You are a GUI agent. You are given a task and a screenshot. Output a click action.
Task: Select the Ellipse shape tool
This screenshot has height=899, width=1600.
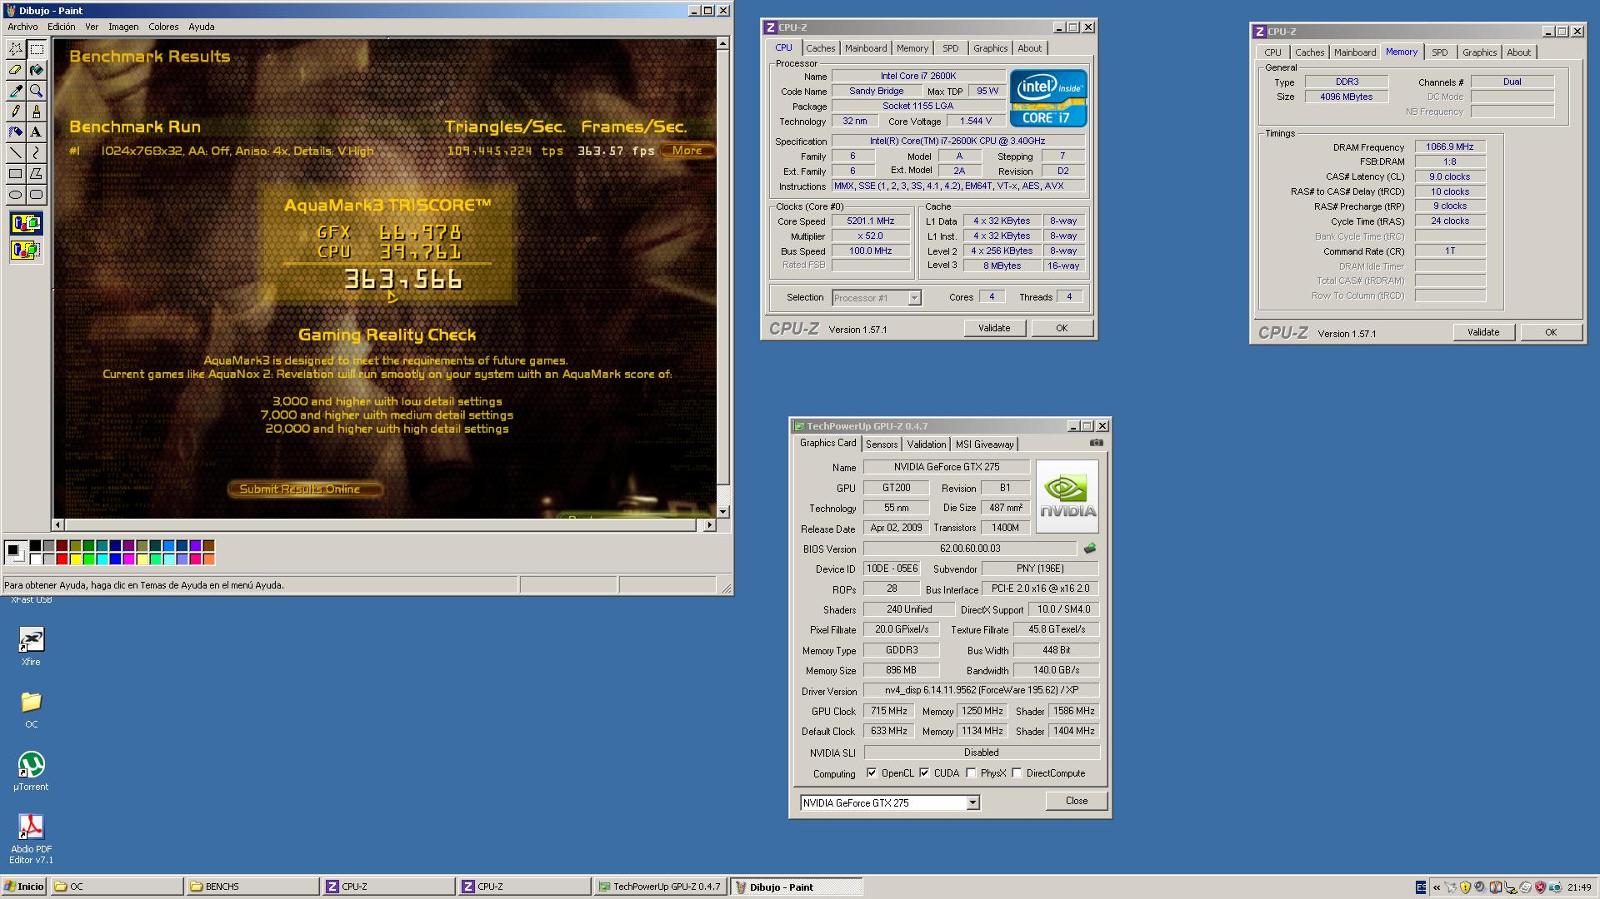click(15, 195)
